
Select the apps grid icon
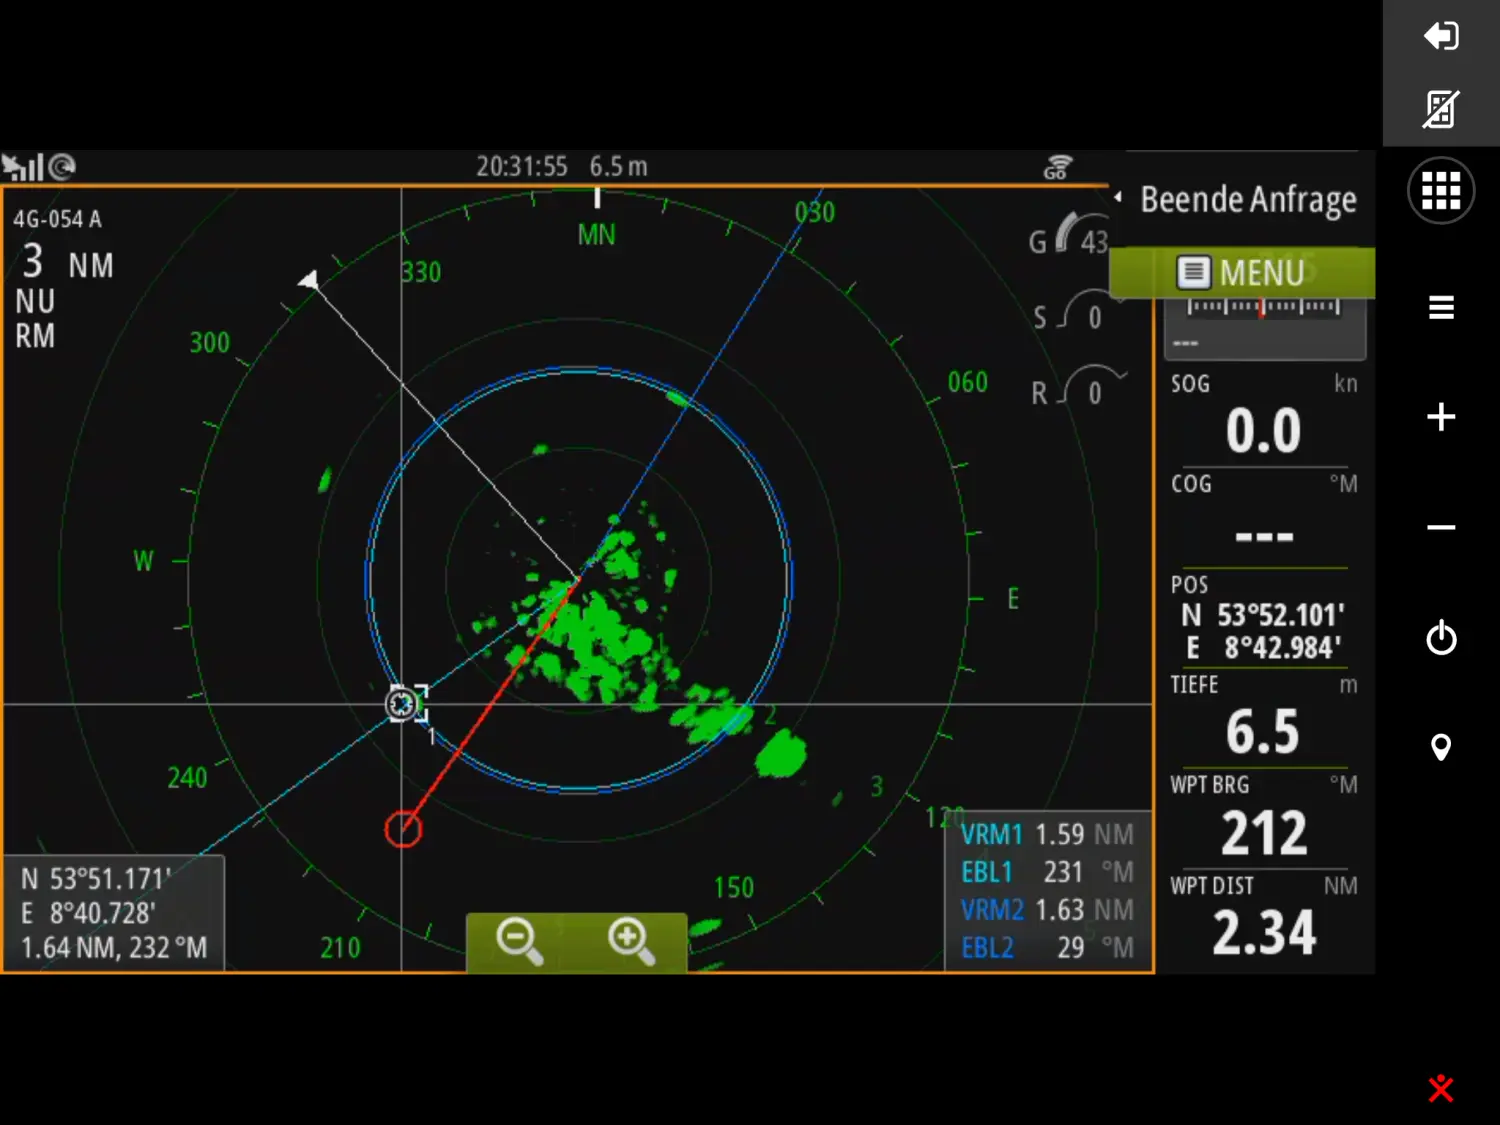(1441, 190)
